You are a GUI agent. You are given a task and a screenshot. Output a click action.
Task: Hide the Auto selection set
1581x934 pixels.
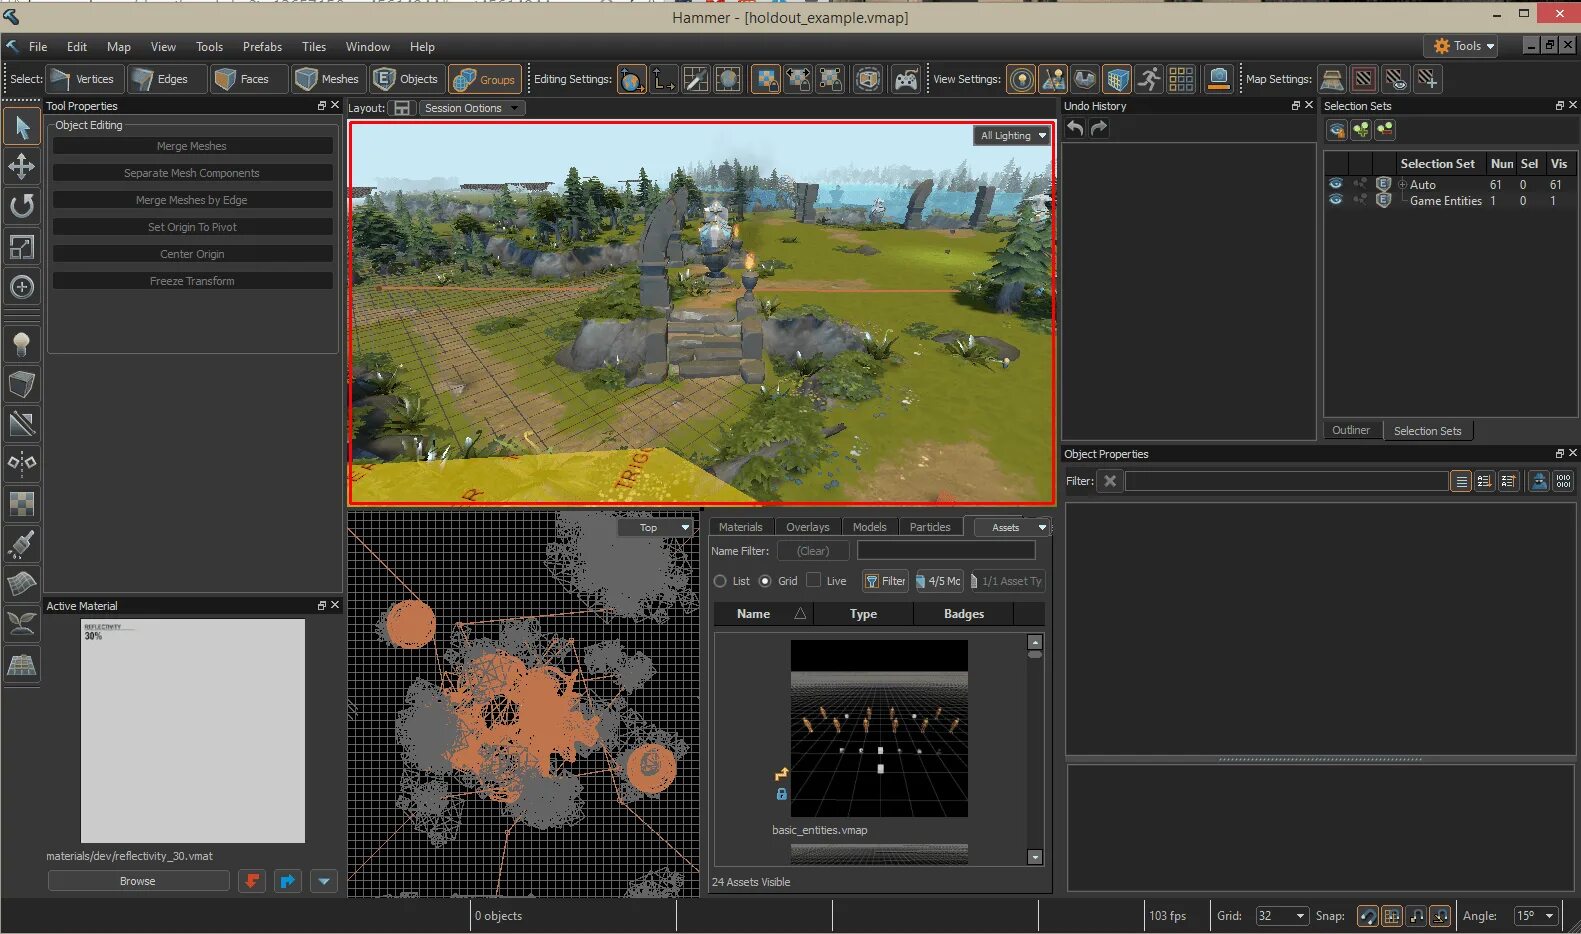(1335, 184)
